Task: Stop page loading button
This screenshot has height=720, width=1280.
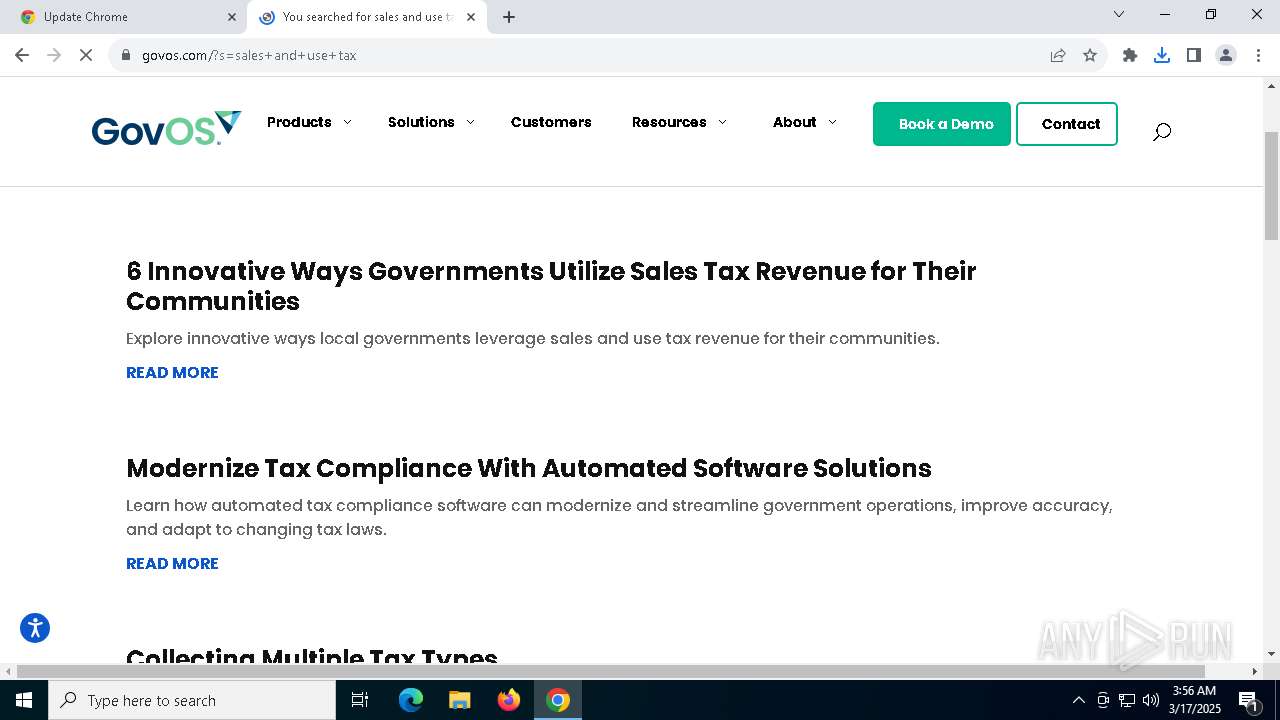Action: (86, 55)
